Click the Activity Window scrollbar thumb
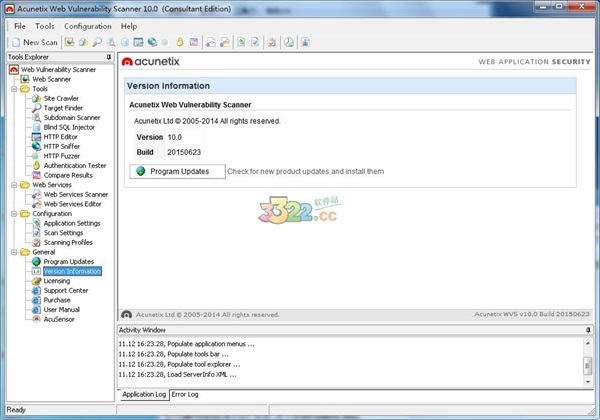 click(588, 365)
